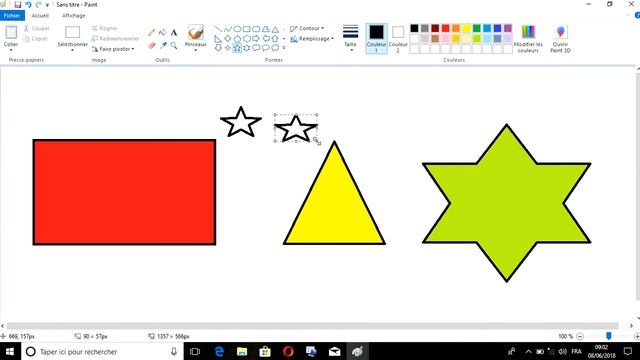Open Microsoft Edge from taskbar
640x360 pixels.
(219, 351)
